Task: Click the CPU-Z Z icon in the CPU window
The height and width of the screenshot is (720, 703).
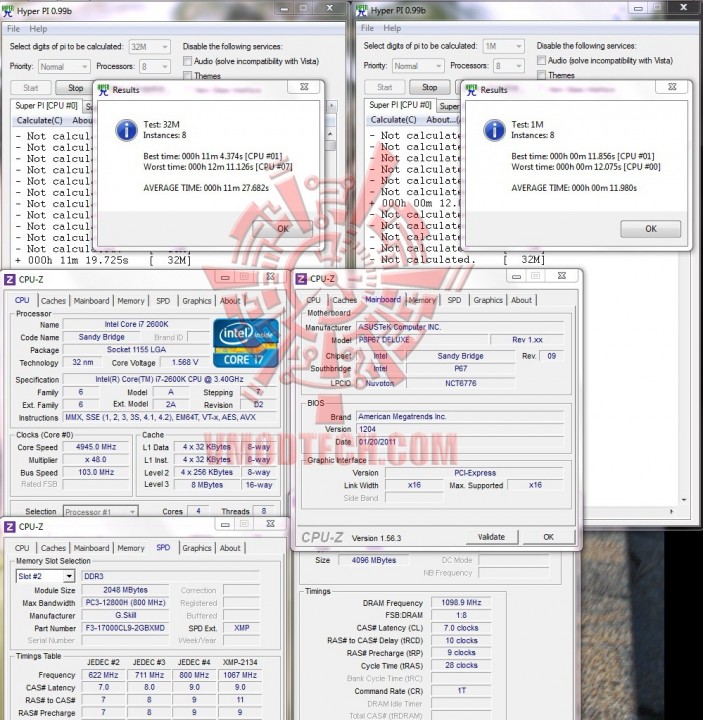Action: [x=10, y=280]
